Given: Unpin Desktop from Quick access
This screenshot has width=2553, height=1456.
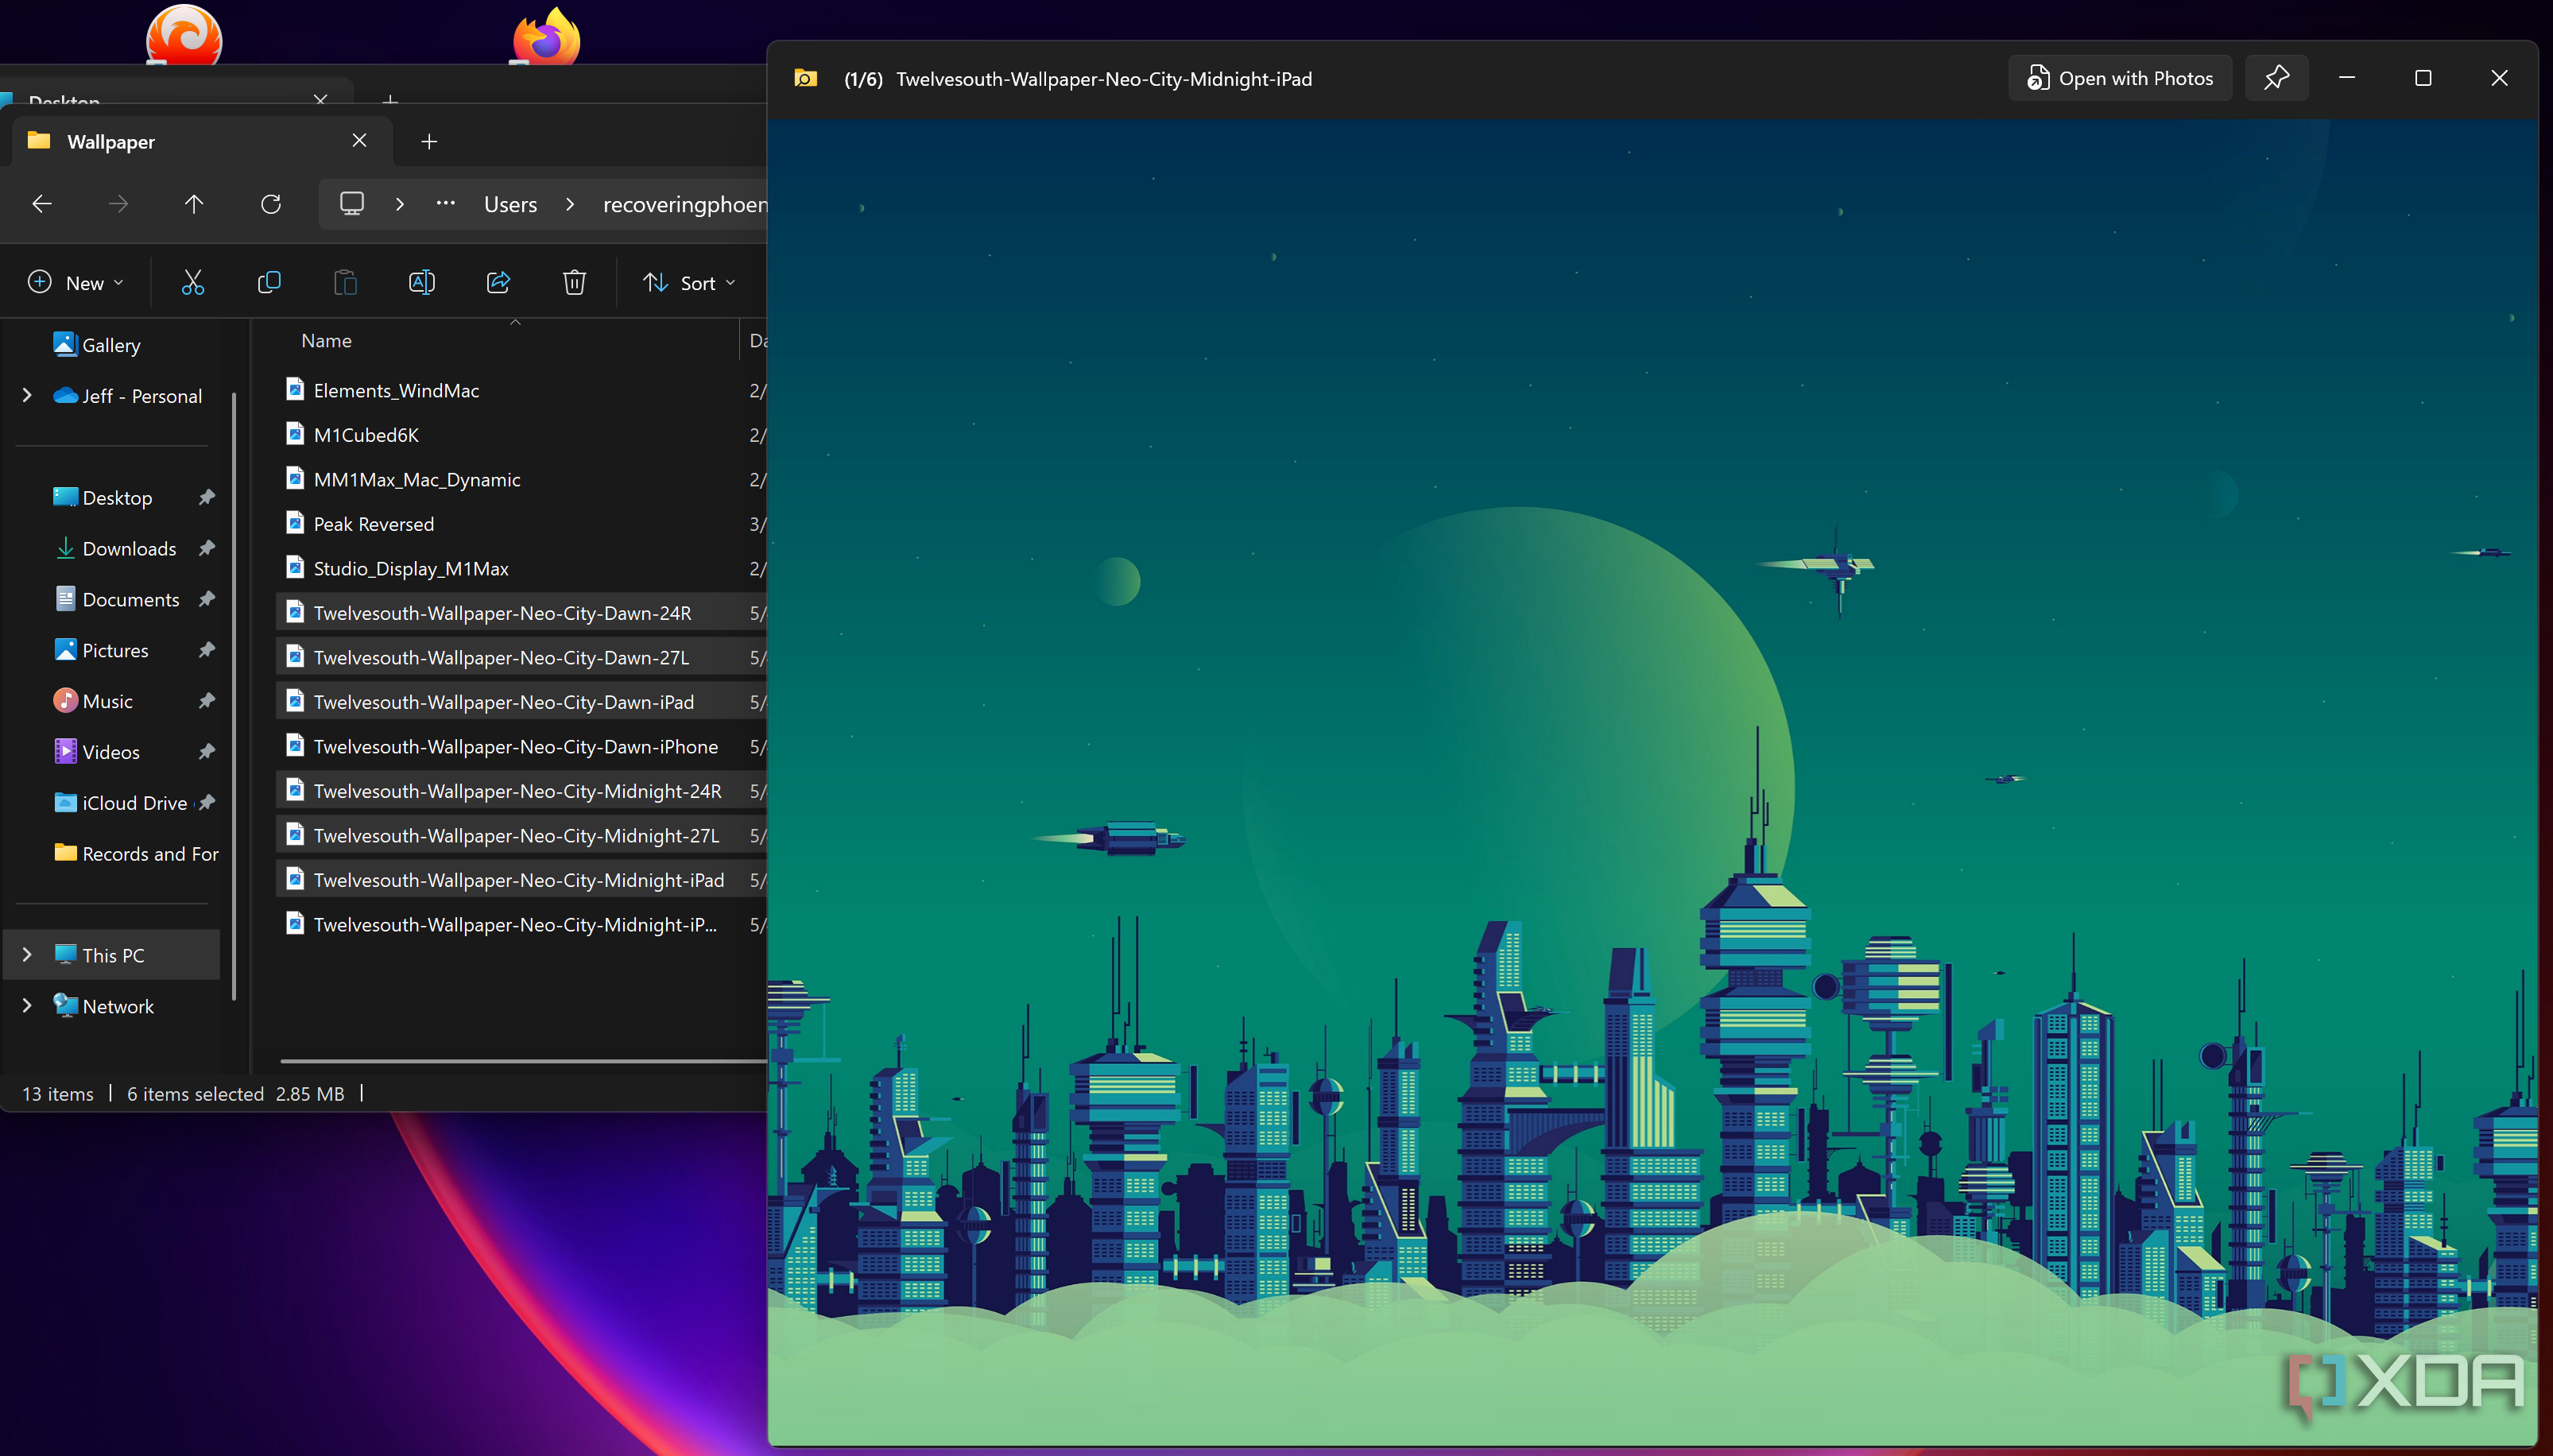Looking at the screenshot, I should pyautogui.click(x=206, y=497).
